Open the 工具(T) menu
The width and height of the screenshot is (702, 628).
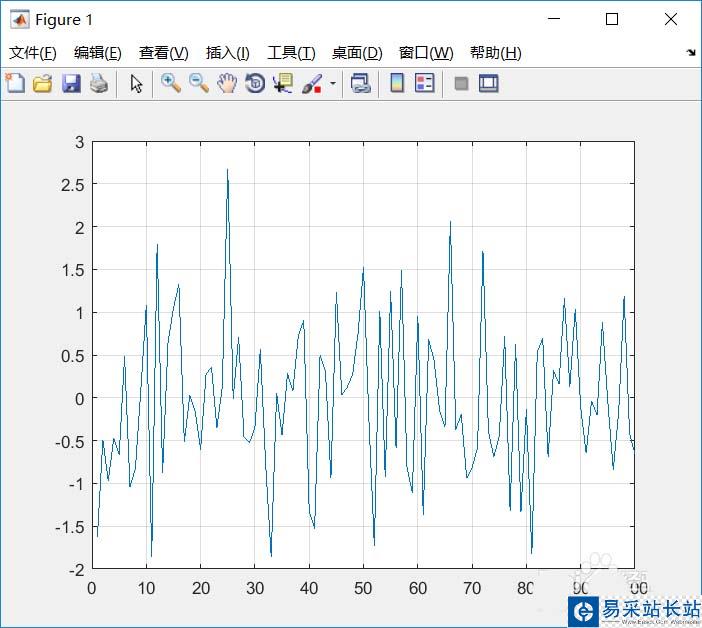click(x=291, y=53)
